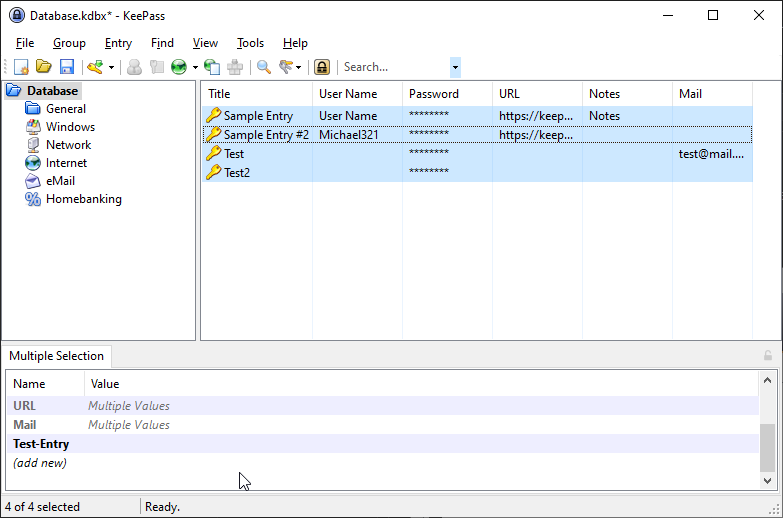Click the URL row in details panel

point(383,406)
